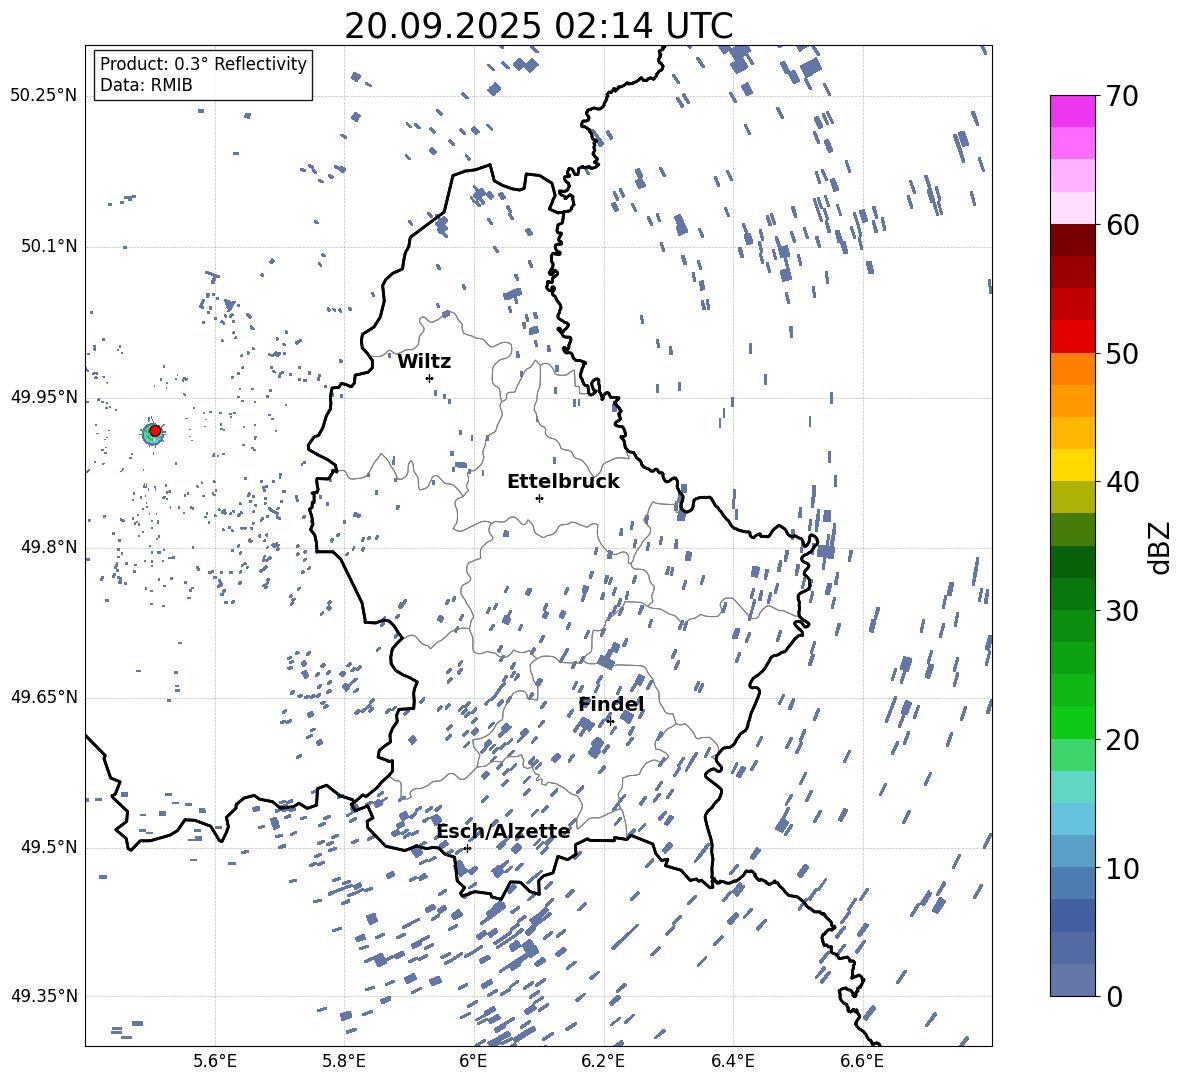Click the dark maroon colorbar swatch below 60
This screenshot has height=1081, width=1184.
[x=1072, y=240]
